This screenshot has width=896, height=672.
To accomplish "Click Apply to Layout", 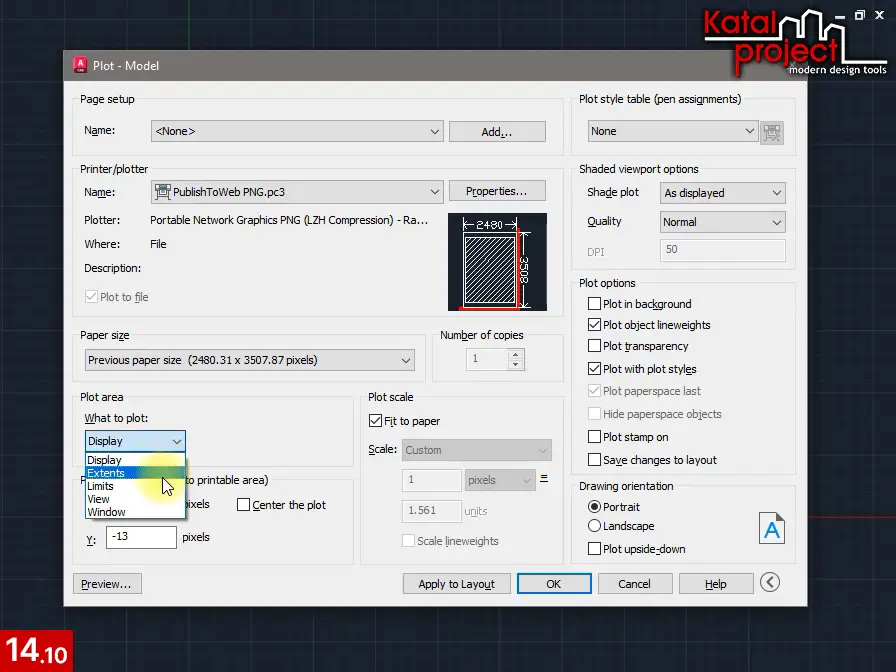I will [x=456, y=583].
